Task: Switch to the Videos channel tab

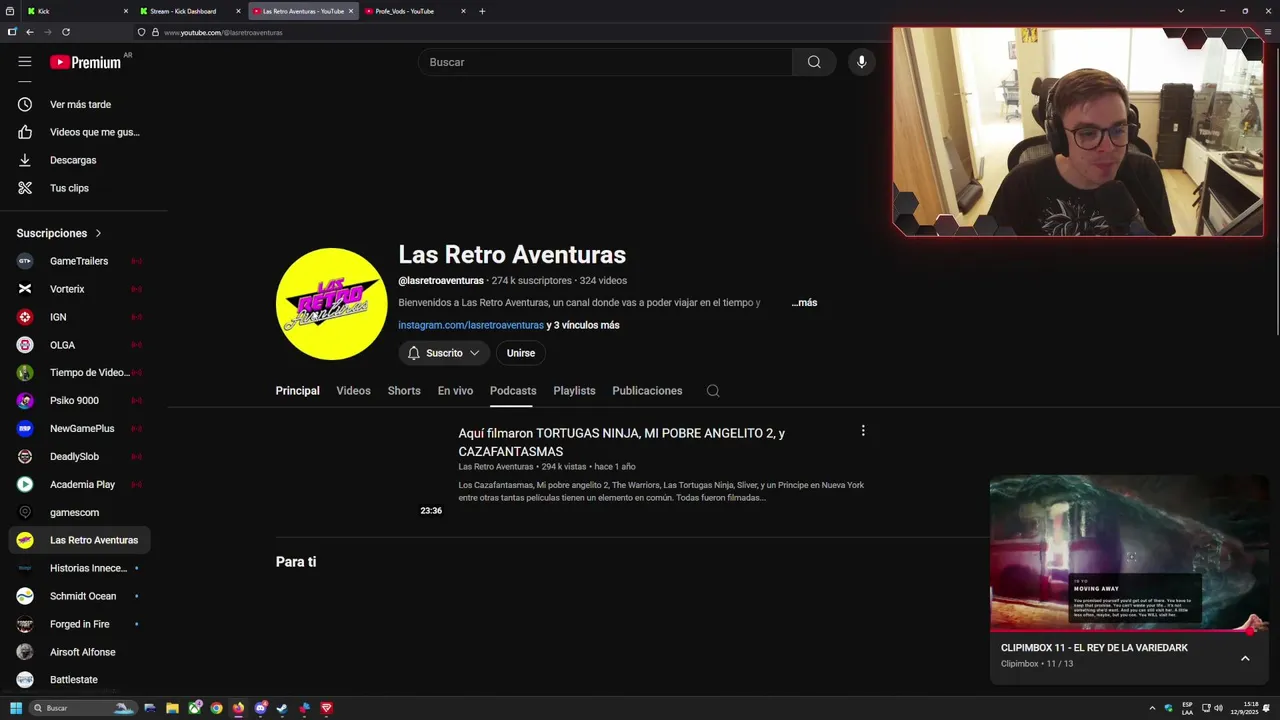Action: 353,391
